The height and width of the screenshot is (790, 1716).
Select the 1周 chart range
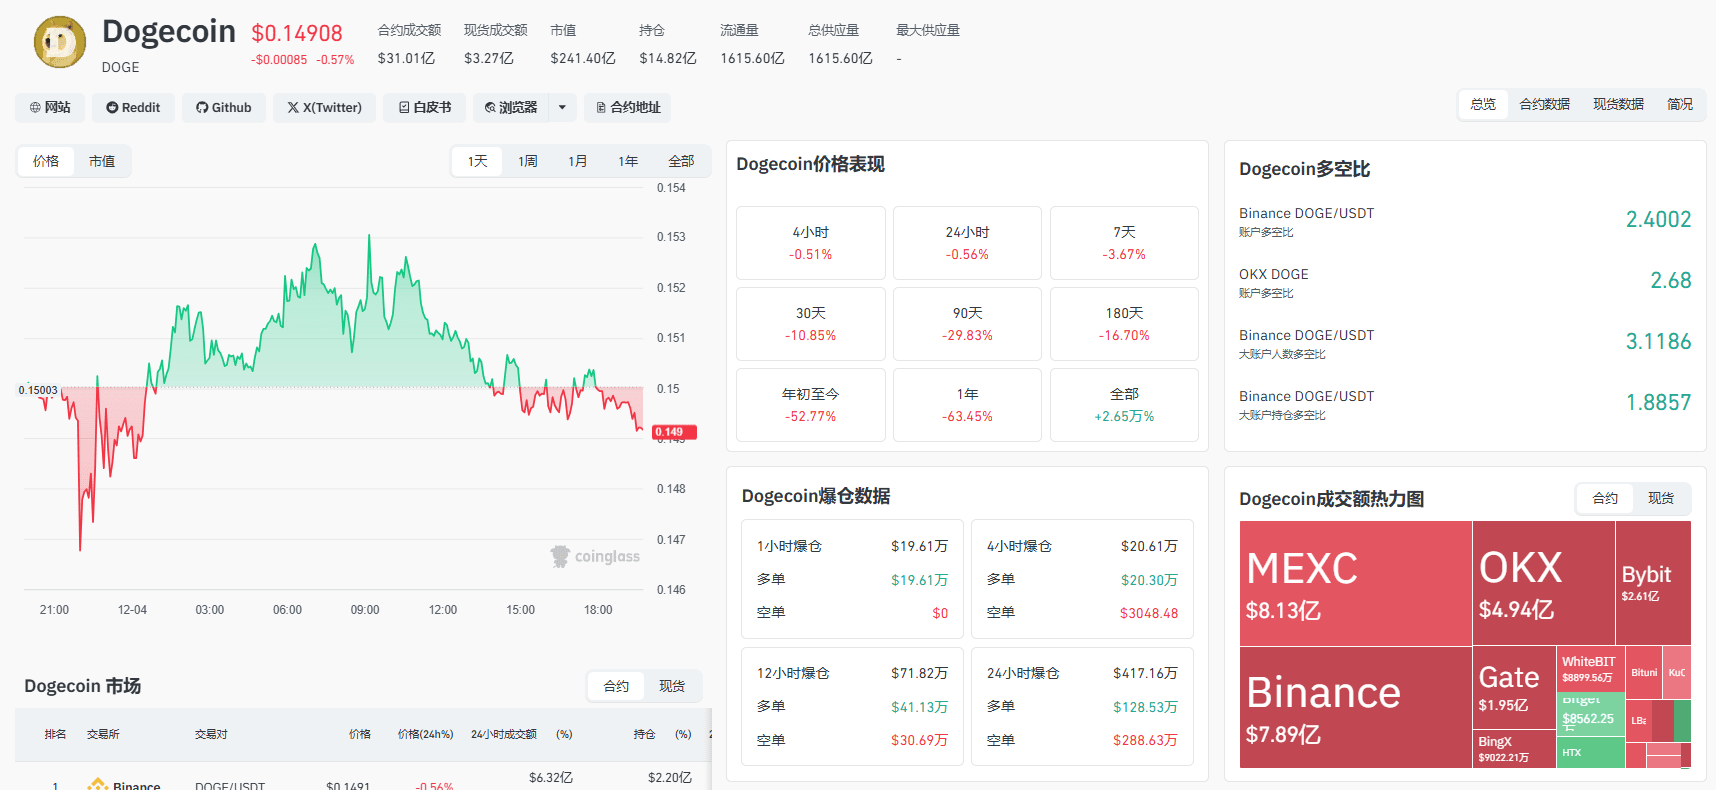click(528, 161)
